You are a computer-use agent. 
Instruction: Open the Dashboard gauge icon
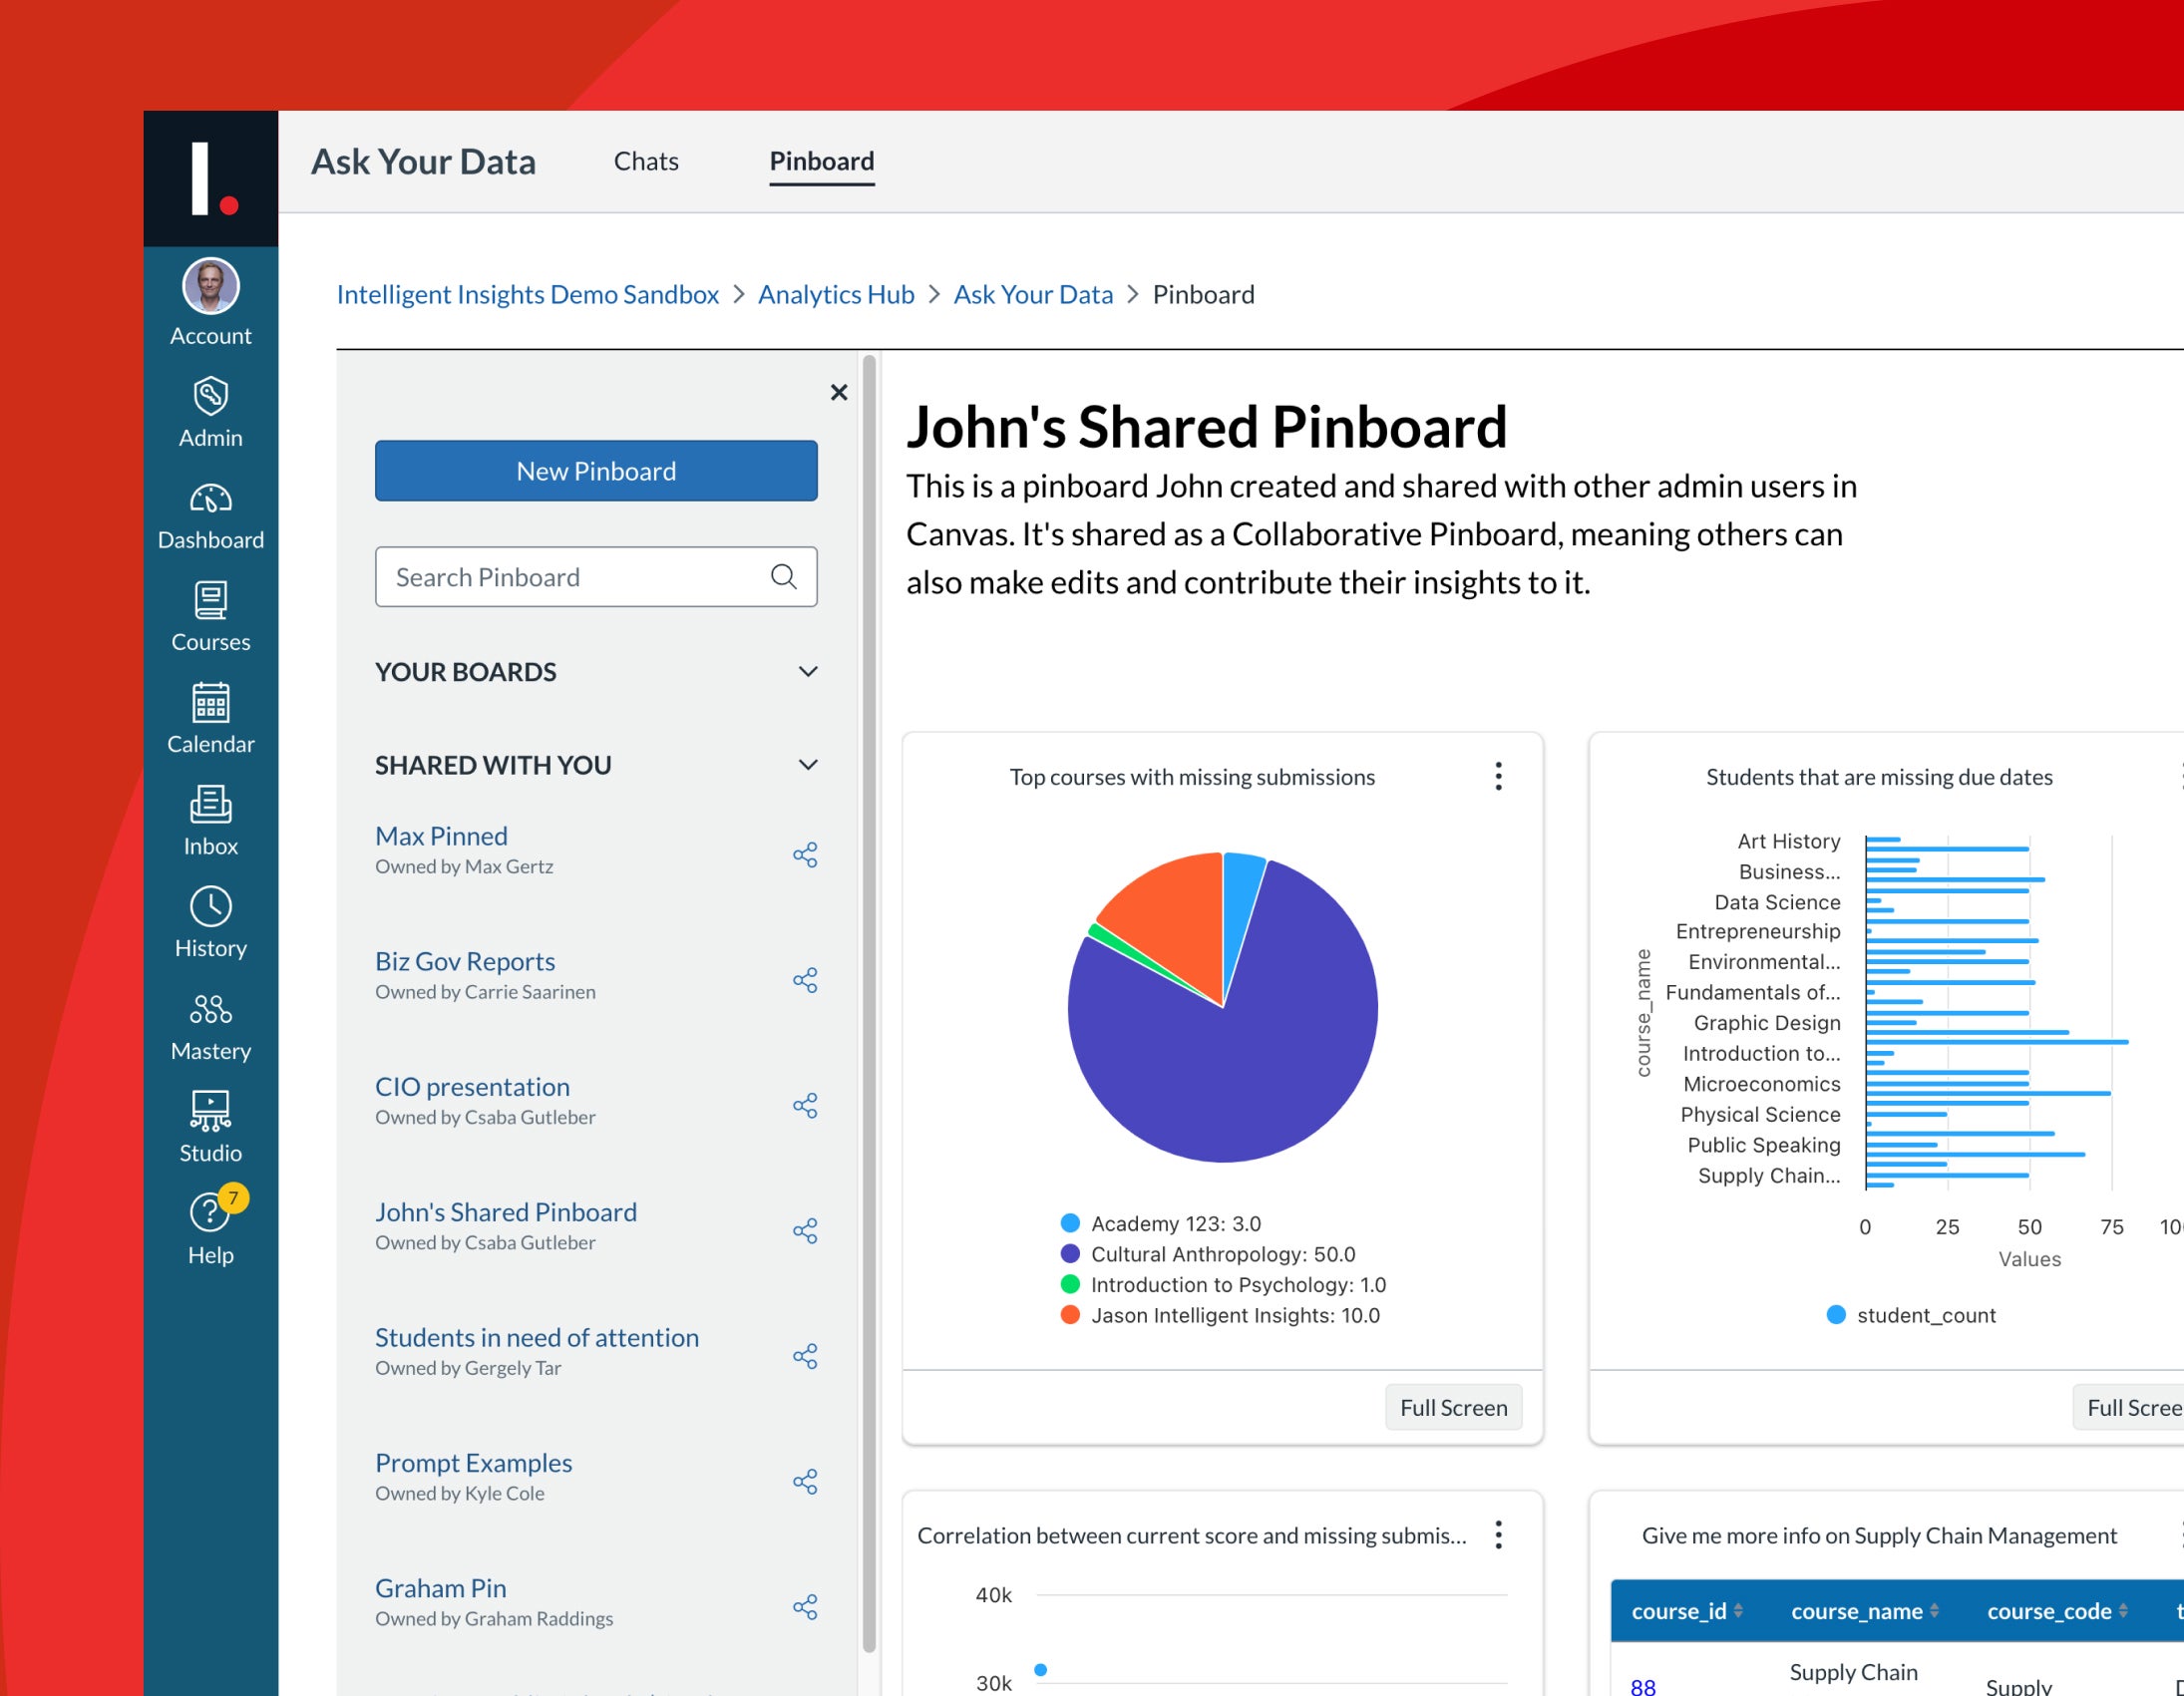(210, 498)
